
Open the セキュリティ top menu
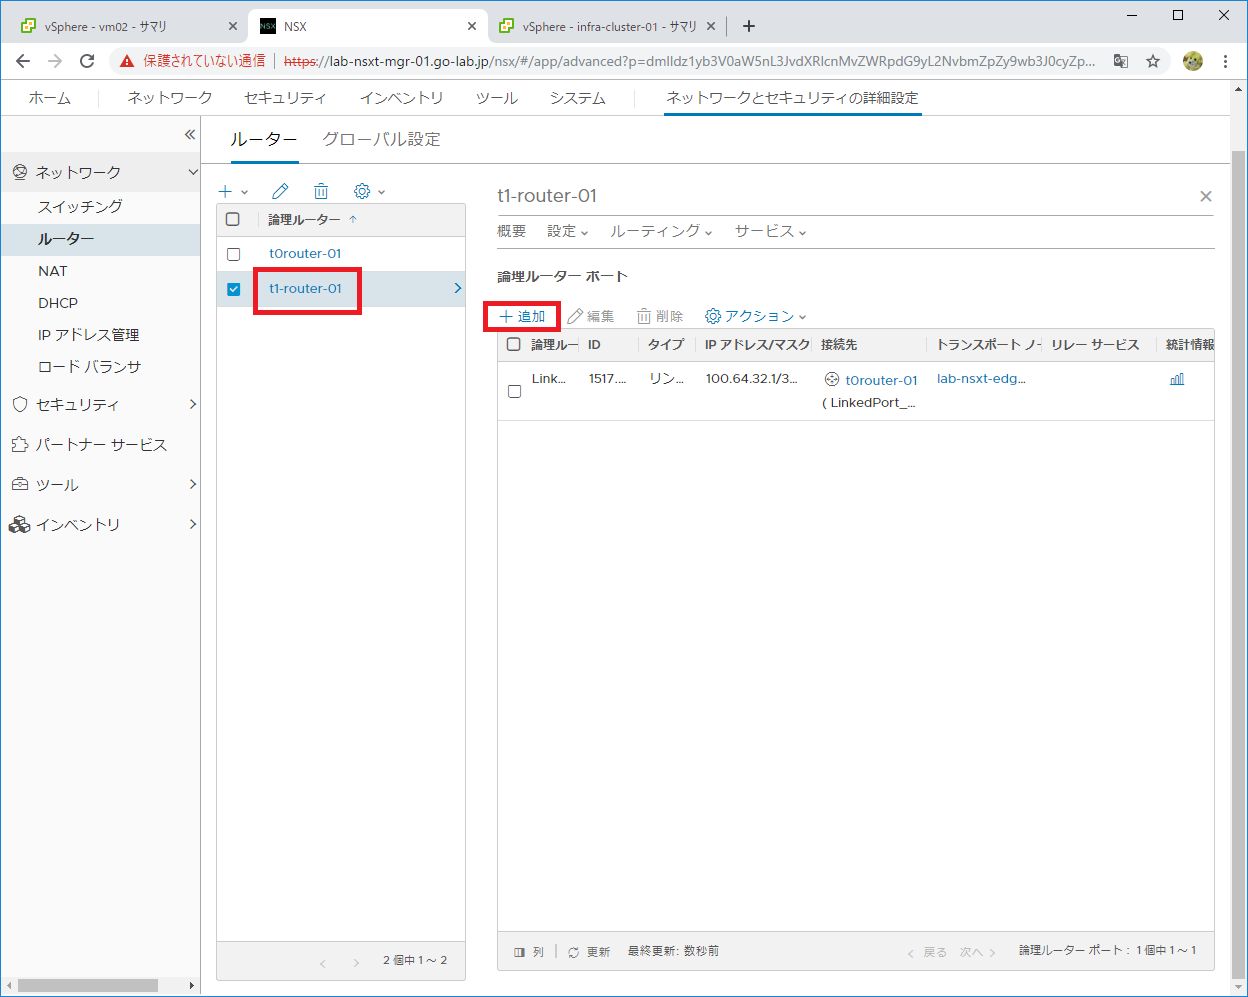(x=285, y=98)
